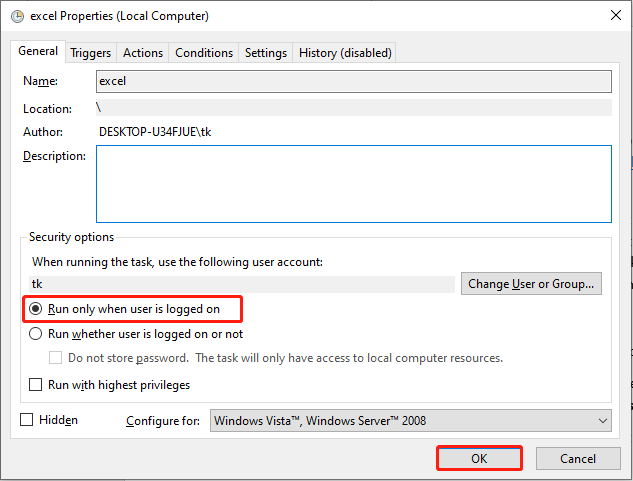
Task: Open the Configure for dropdown
Action: click(x=411, y=420)
